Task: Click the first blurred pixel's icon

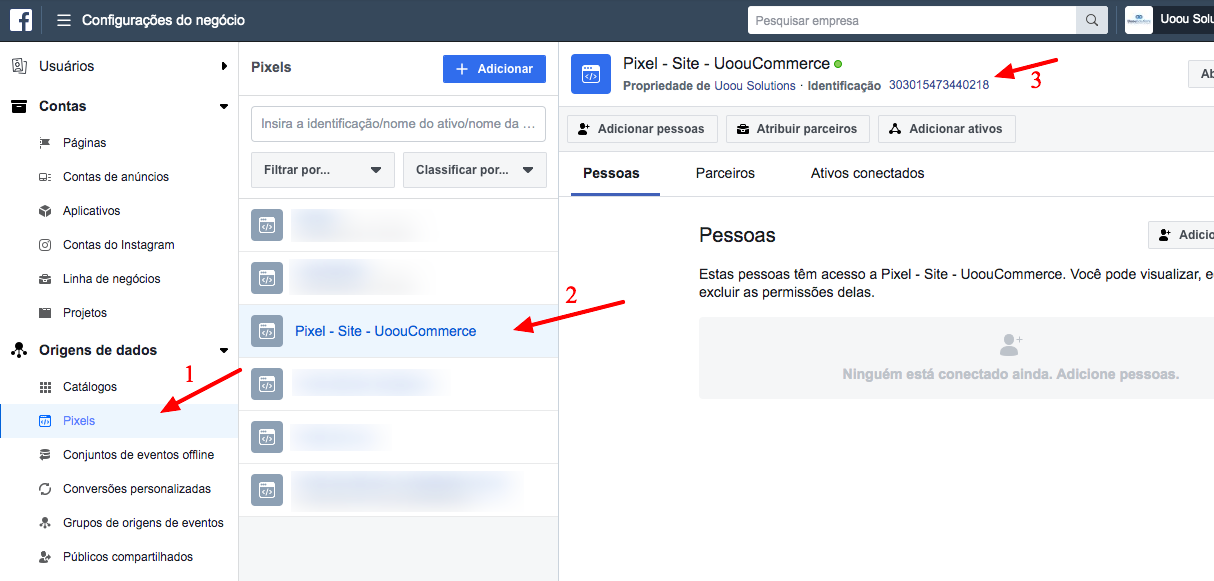Action: (x=267, y=225)
